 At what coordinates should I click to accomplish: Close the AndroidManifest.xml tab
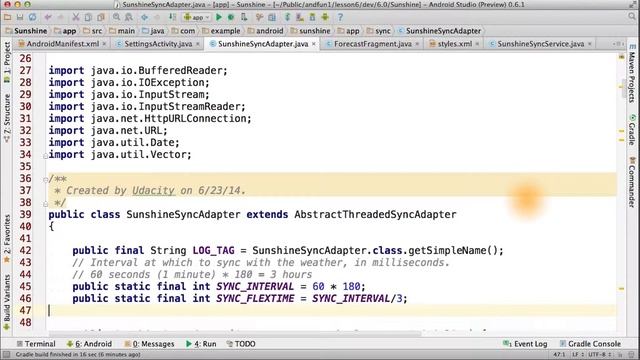click(x=104, y=44)
